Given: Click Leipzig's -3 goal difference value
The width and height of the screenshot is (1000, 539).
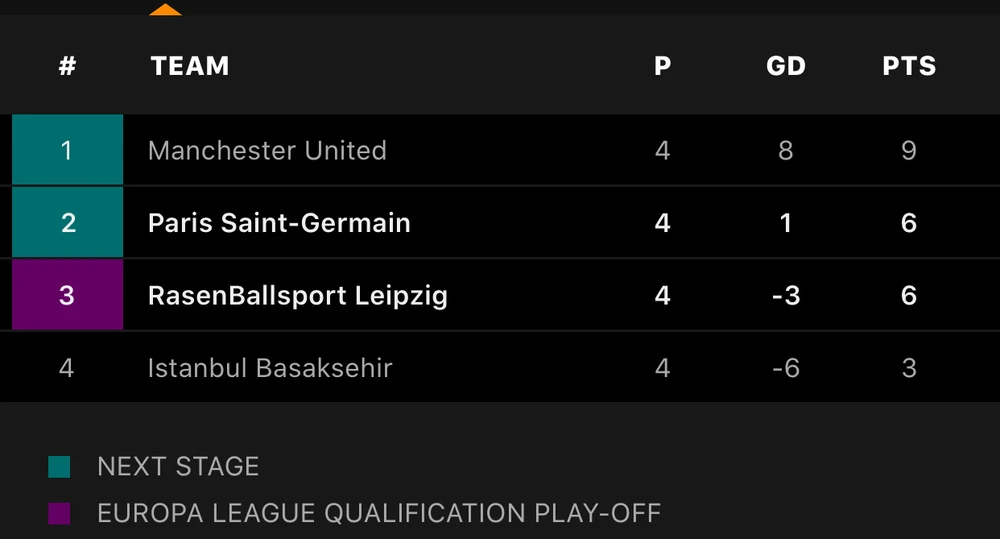Looking at the screenshot, I should (785, 295).
